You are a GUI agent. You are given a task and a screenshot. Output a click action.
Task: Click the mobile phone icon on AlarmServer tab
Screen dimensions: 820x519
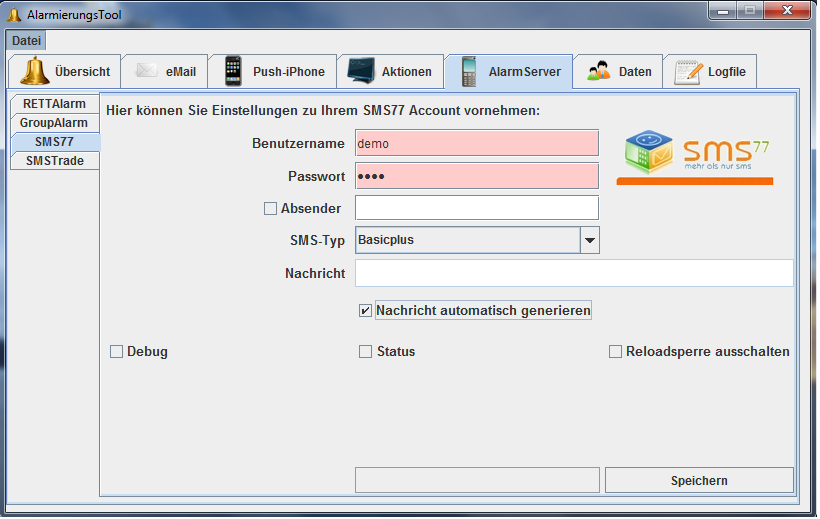(x=468, y=72)
